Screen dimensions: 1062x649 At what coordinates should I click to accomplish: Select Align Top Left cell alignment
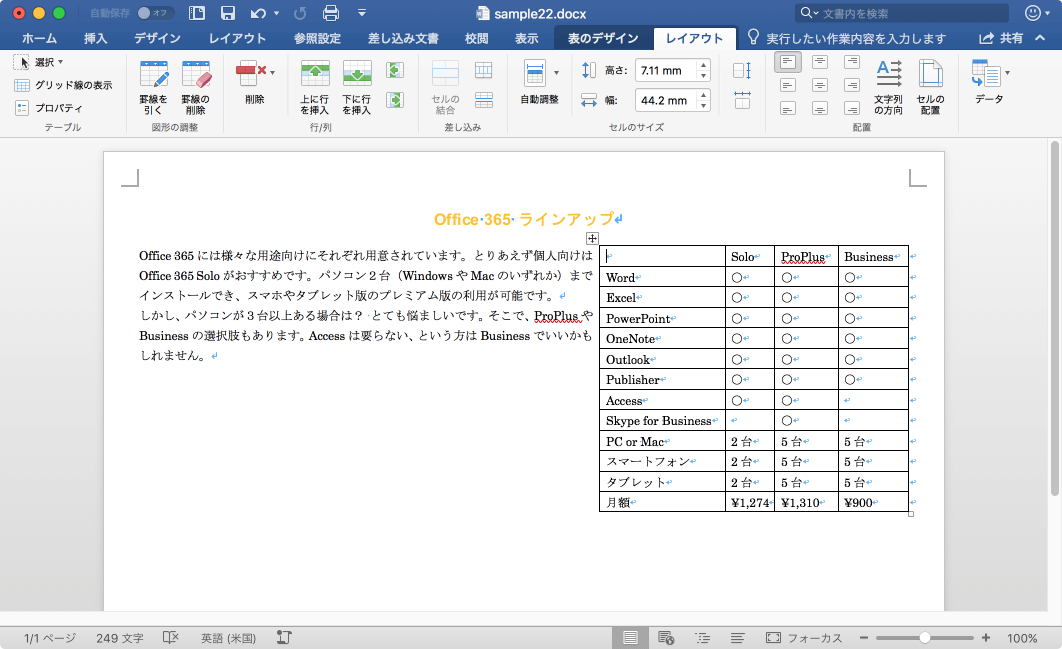pos(788,62)
